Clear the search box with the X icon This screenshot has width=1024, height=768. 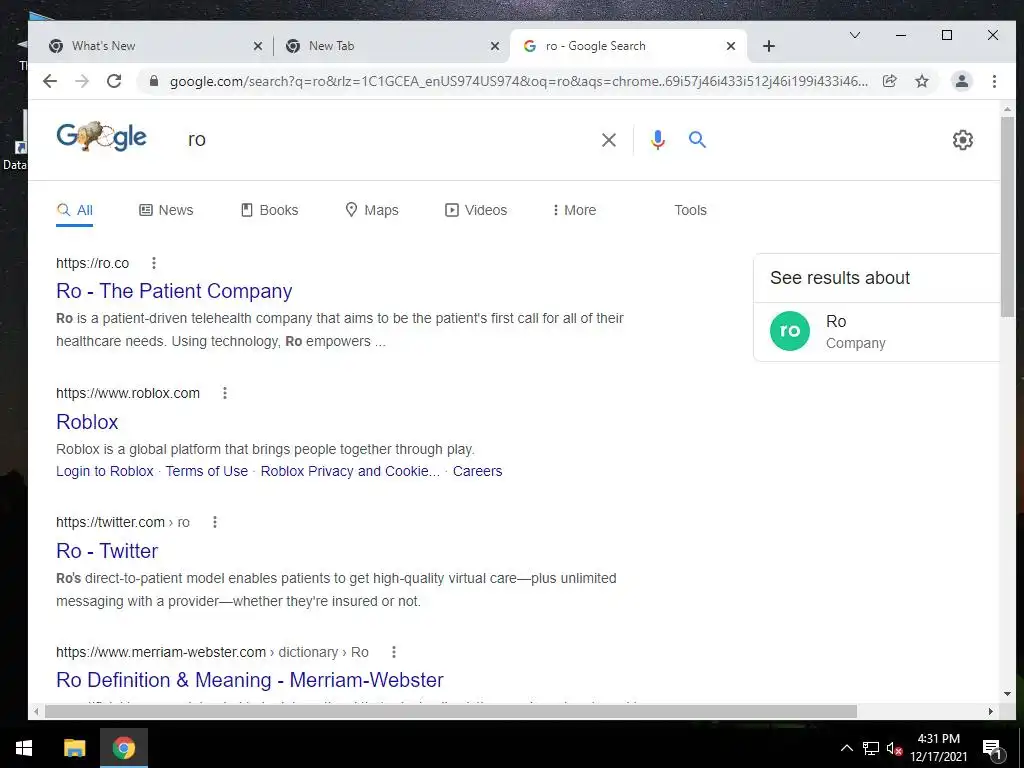[609, 140]
